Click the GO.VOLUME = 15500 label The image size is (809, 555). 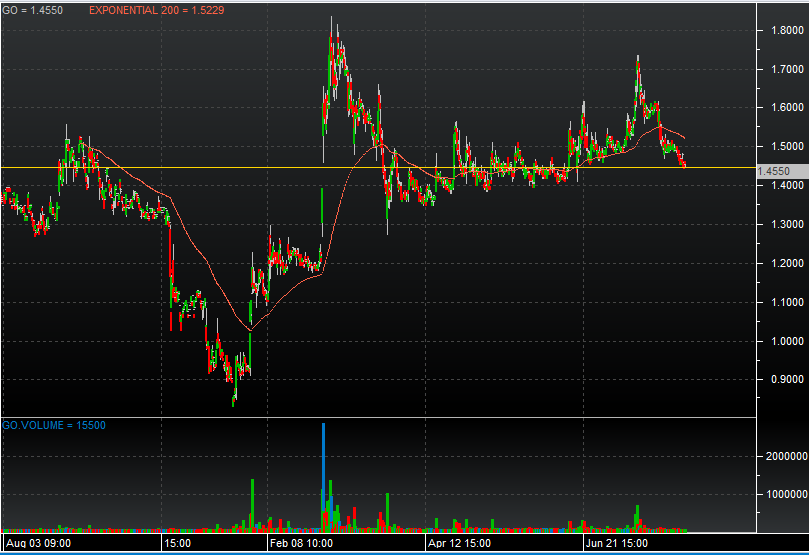[54, 425]
